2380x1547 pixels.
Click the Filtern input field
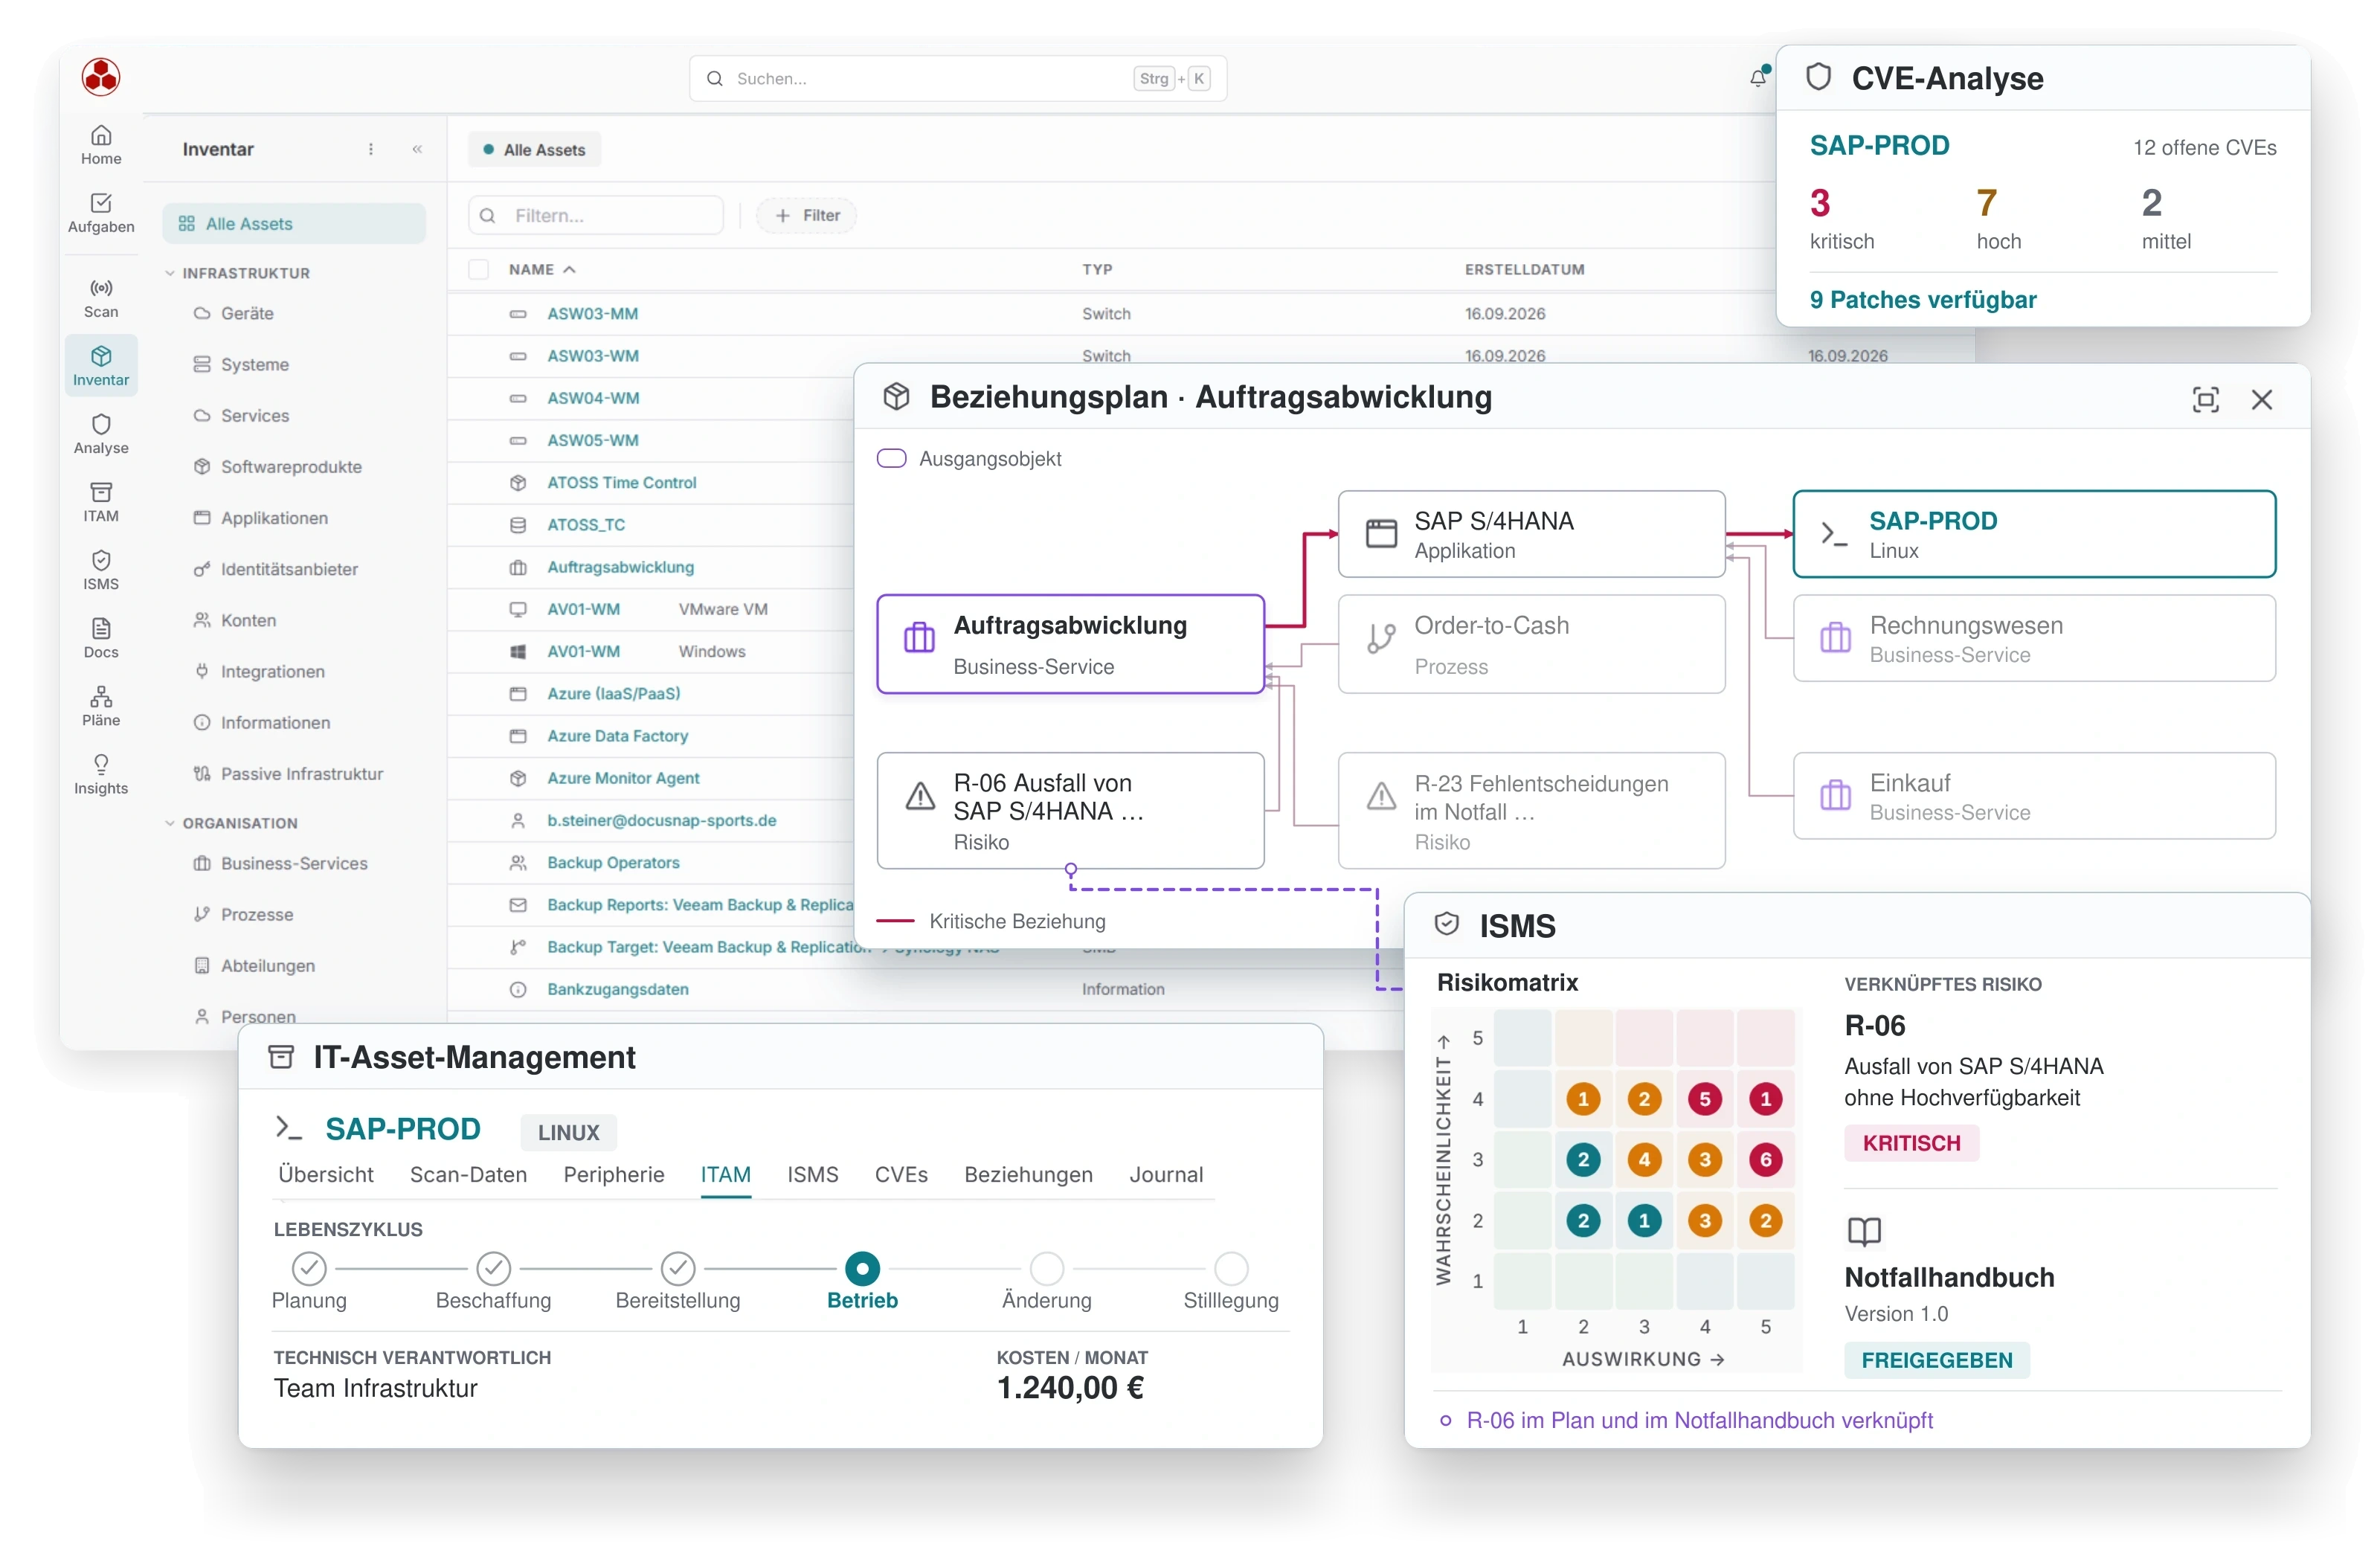point(596,215)
